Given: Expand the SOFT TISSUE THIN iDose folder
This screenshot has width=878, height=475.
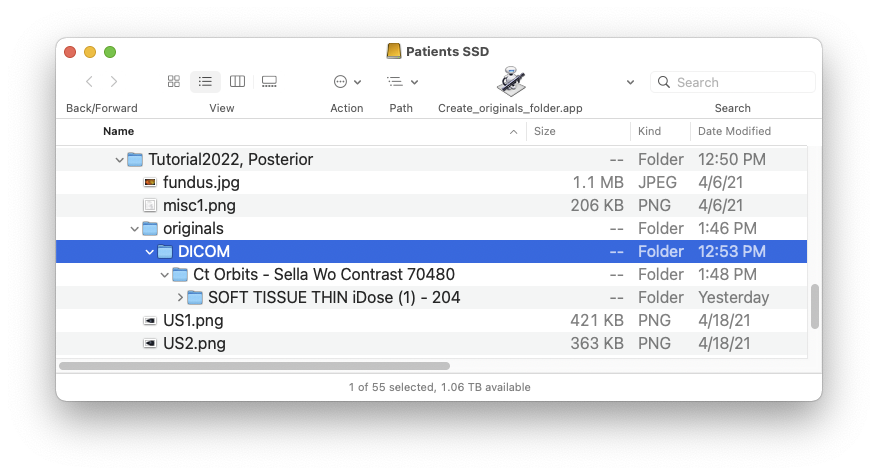Looking at the screenshot, I should [x=180, y=297].
